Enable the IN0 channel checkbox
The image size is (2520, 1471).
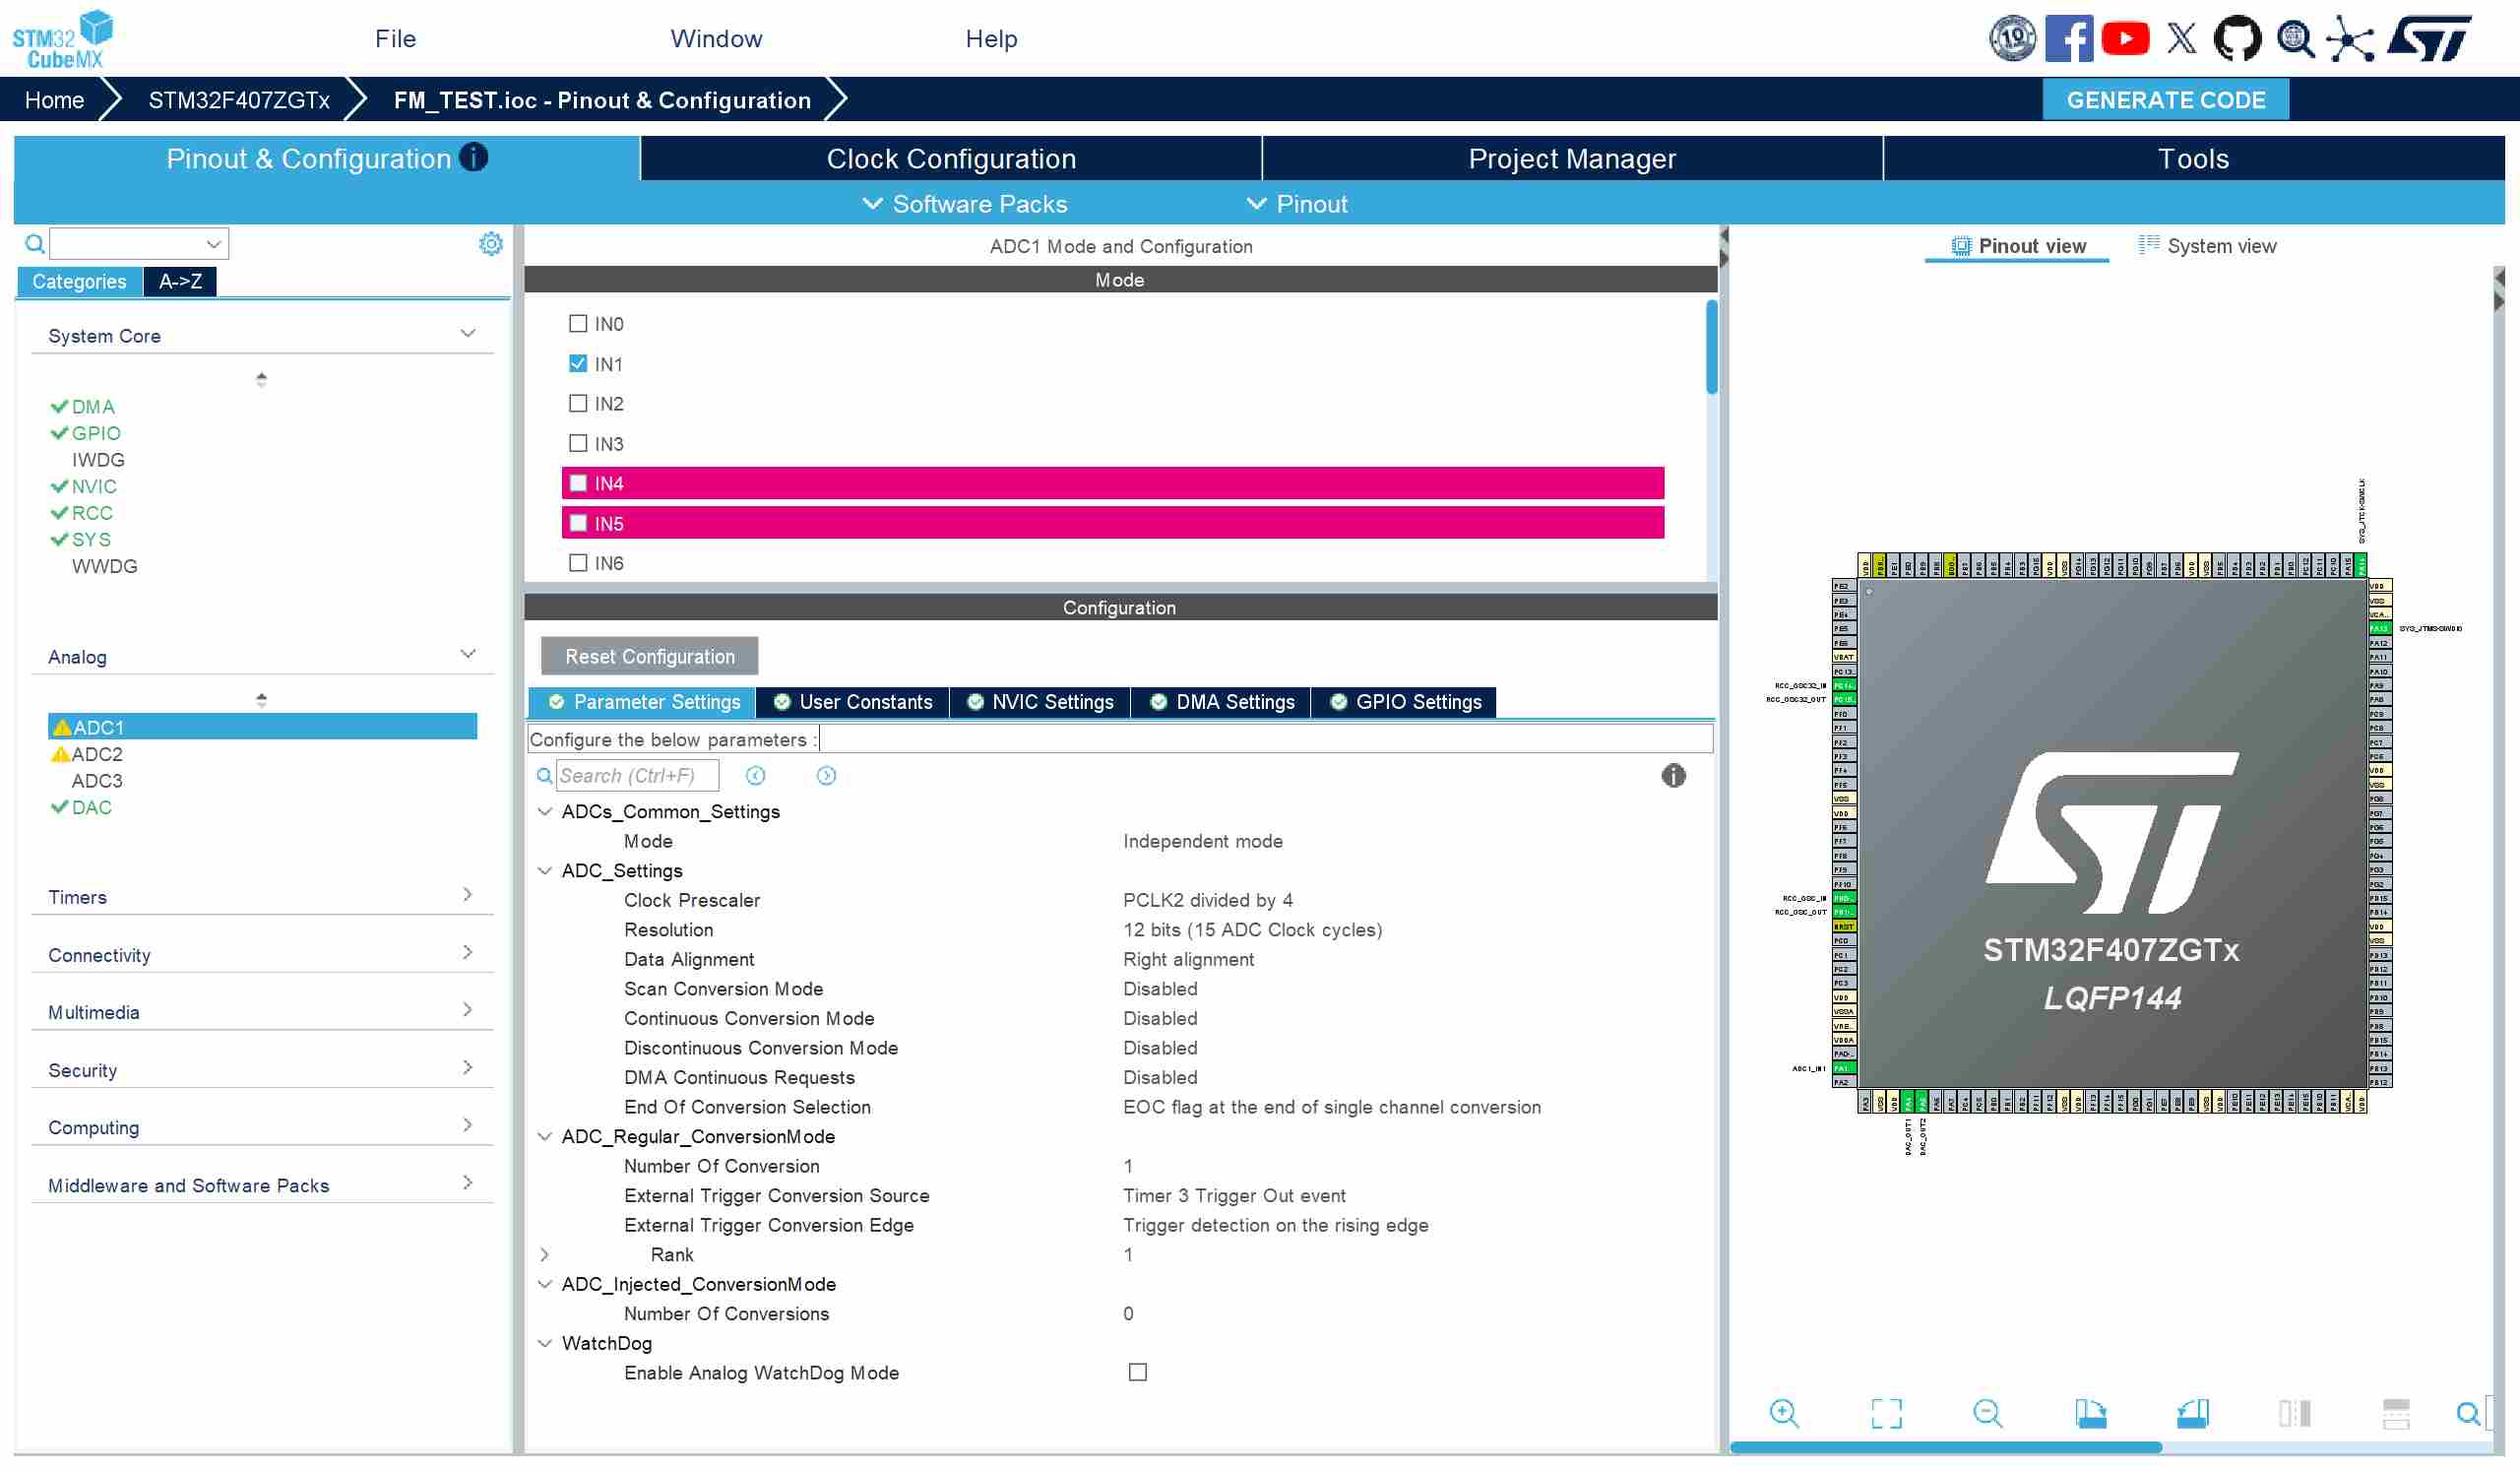[x=578, y=324]
